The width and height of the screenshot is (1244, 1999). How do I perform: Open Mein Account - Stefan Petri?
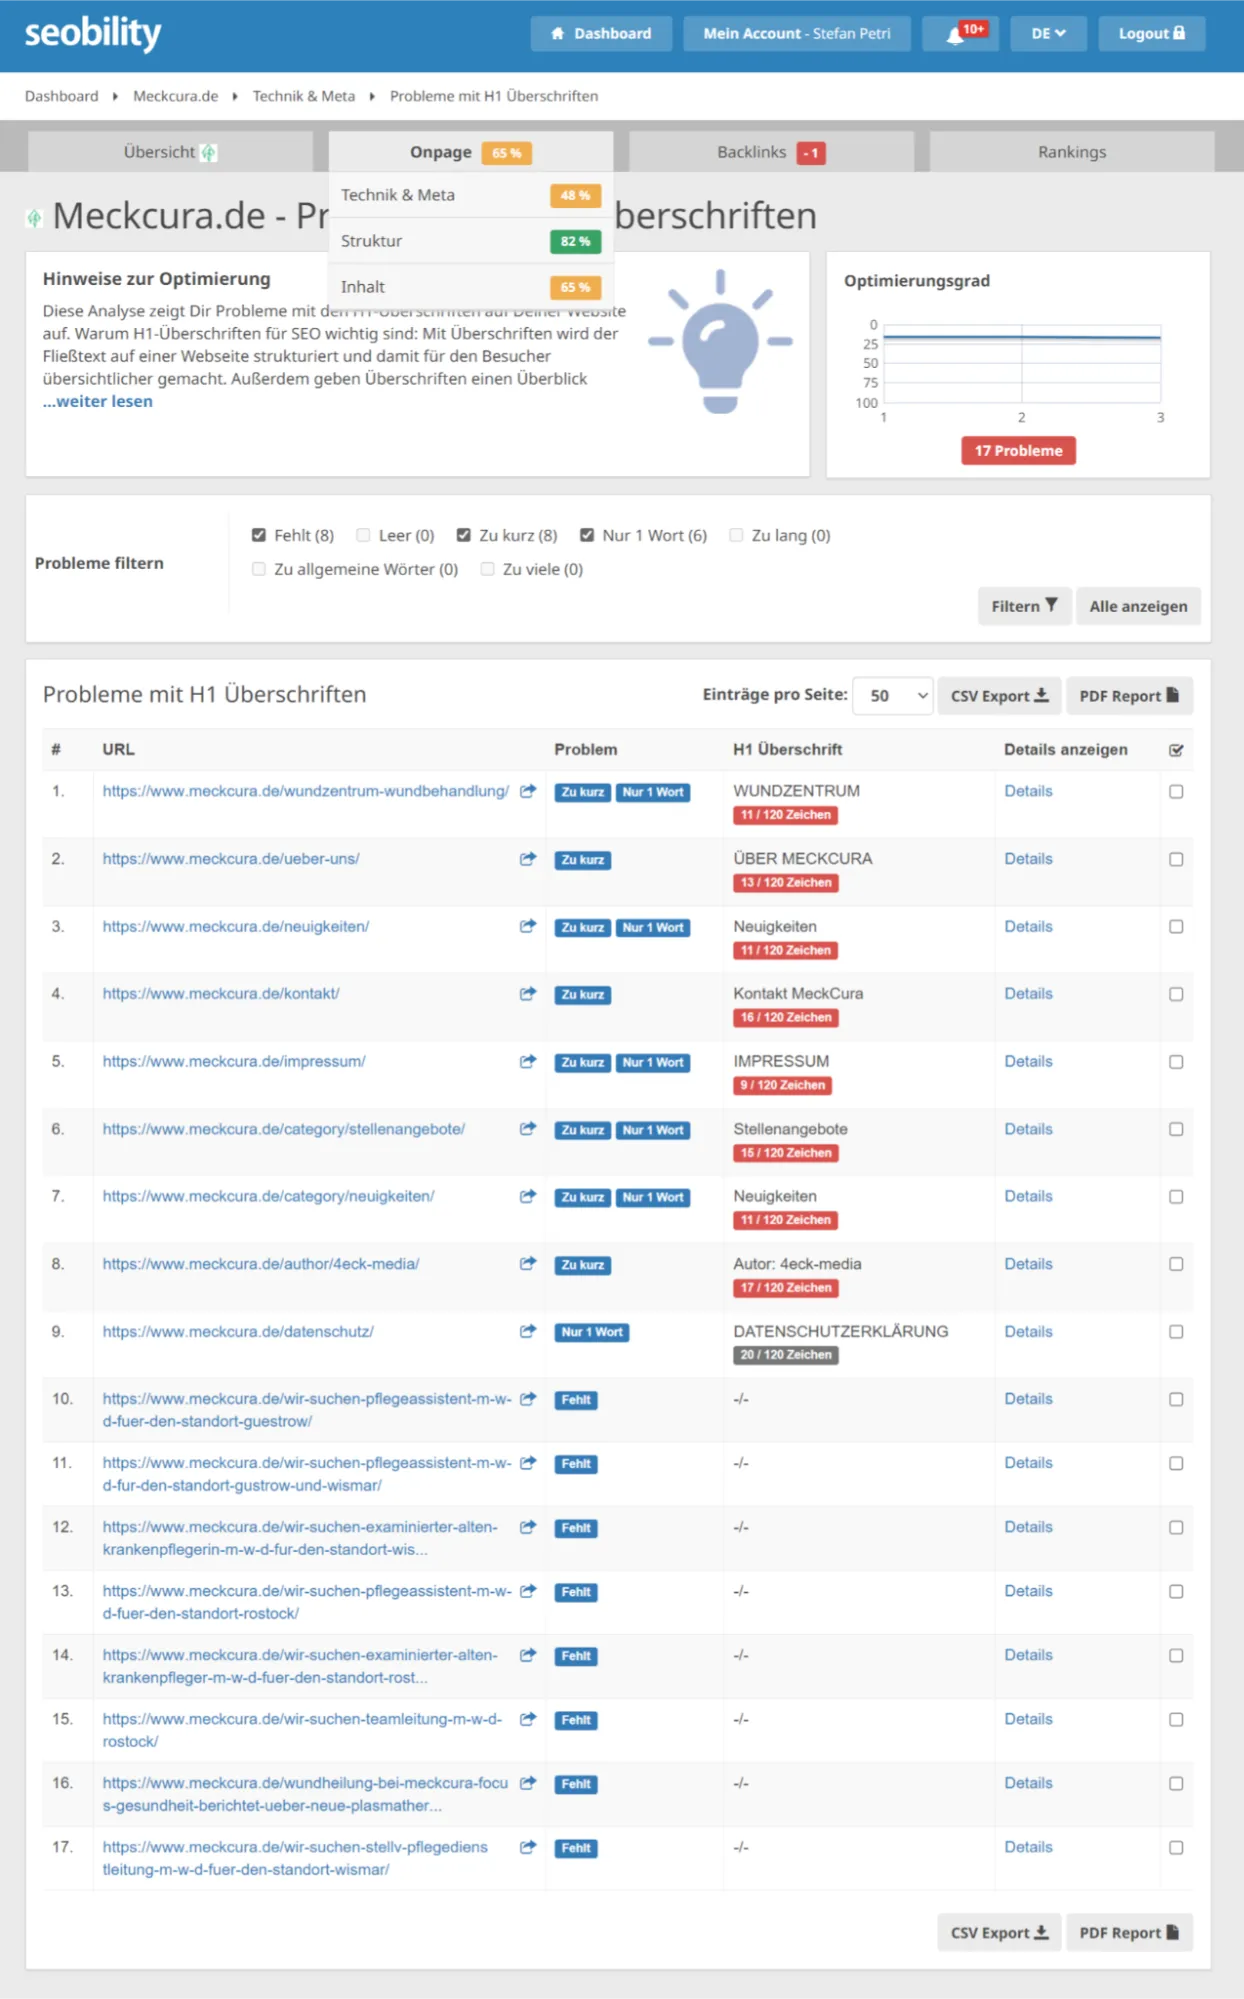(x=797, y=33)
